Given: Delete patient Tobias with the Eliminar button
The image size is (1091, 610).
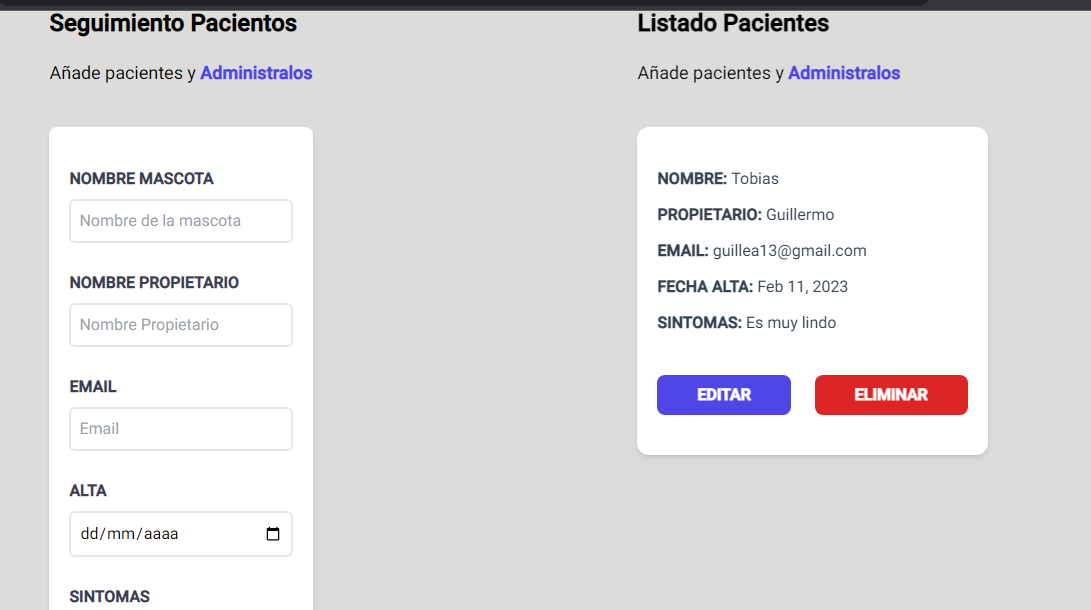Looking at the screenshot, I should click(891, 395).
